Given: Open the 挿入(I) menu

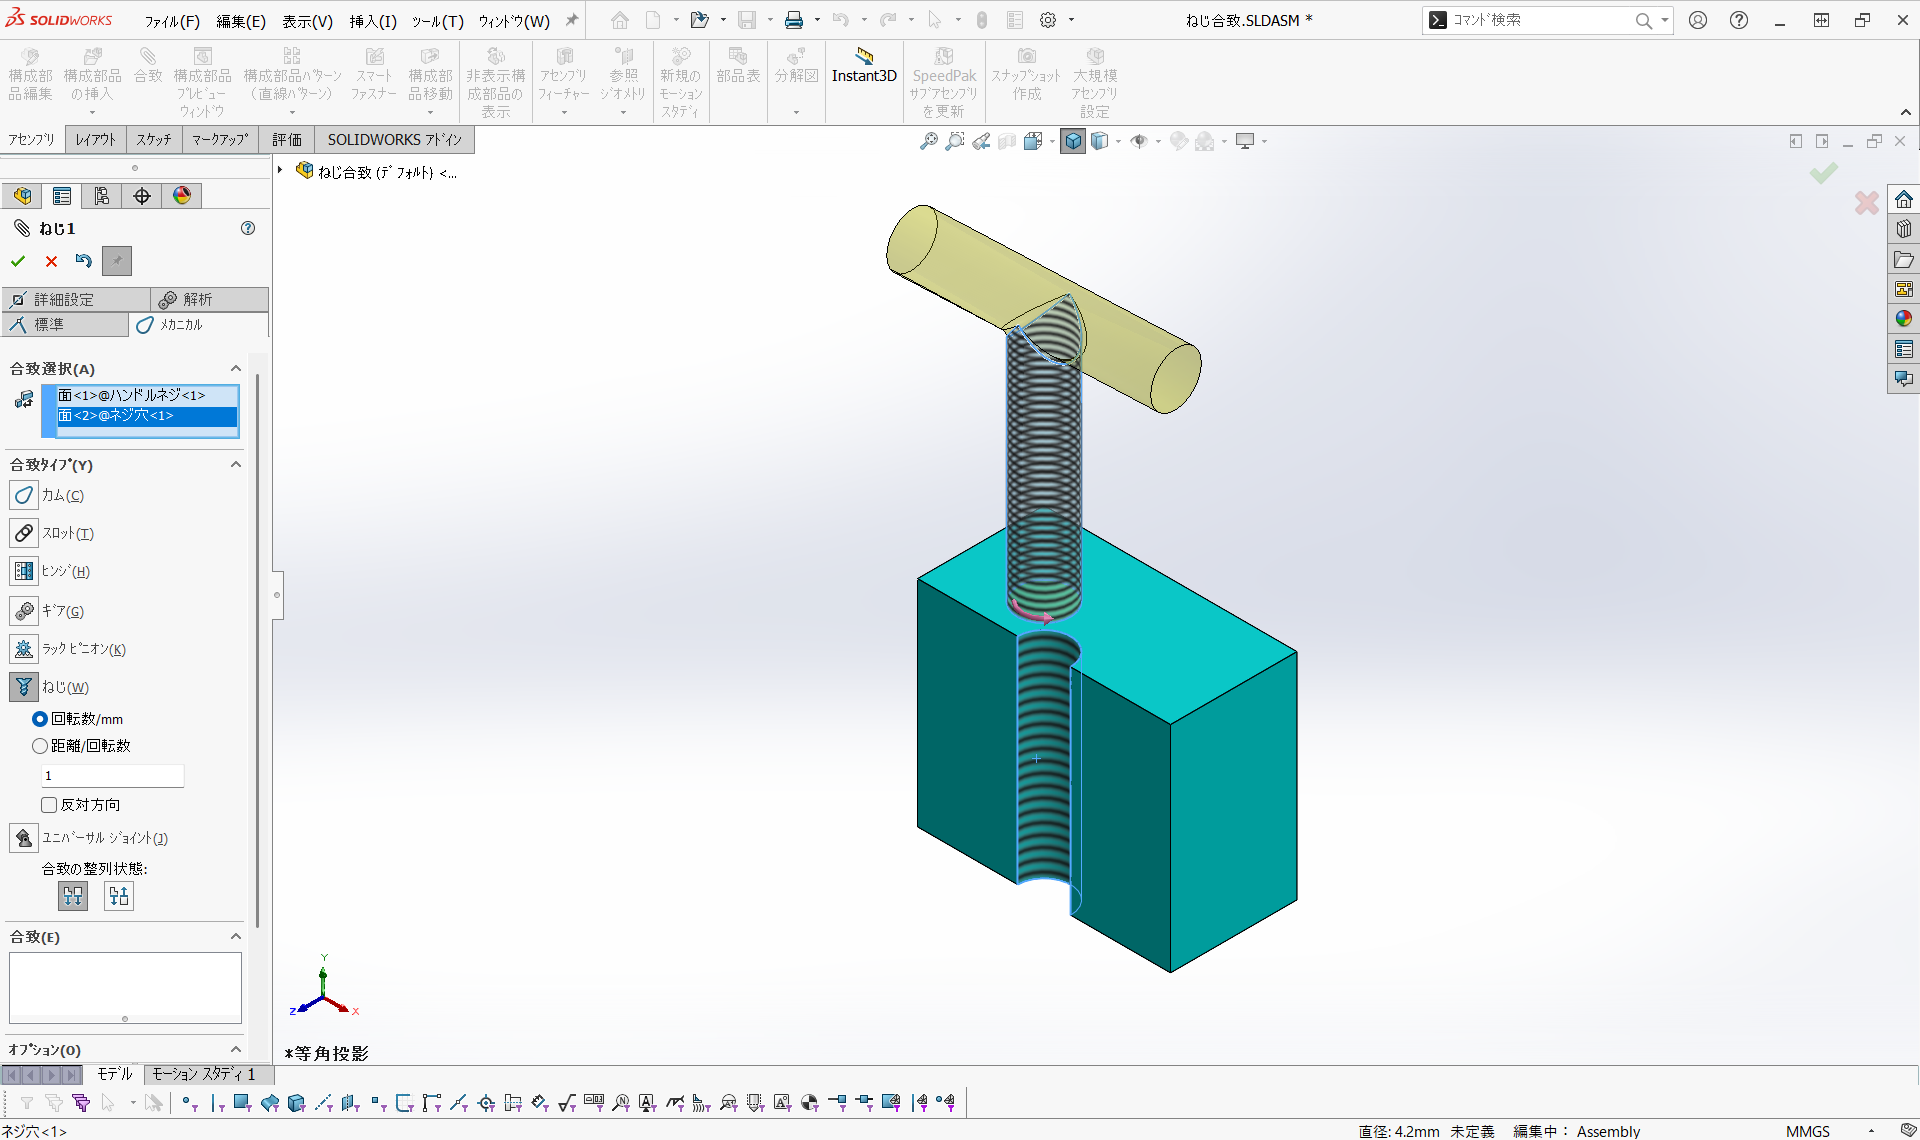Looking at the screenshot, I should pos(373,21).
